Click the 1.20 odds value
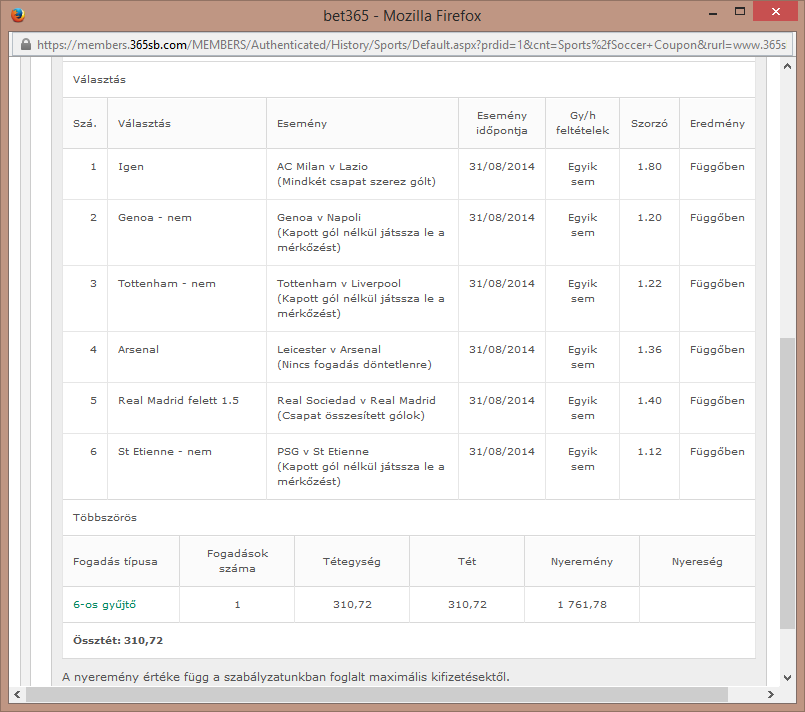This screenshot has width=805, height=712. pos(649,218)
